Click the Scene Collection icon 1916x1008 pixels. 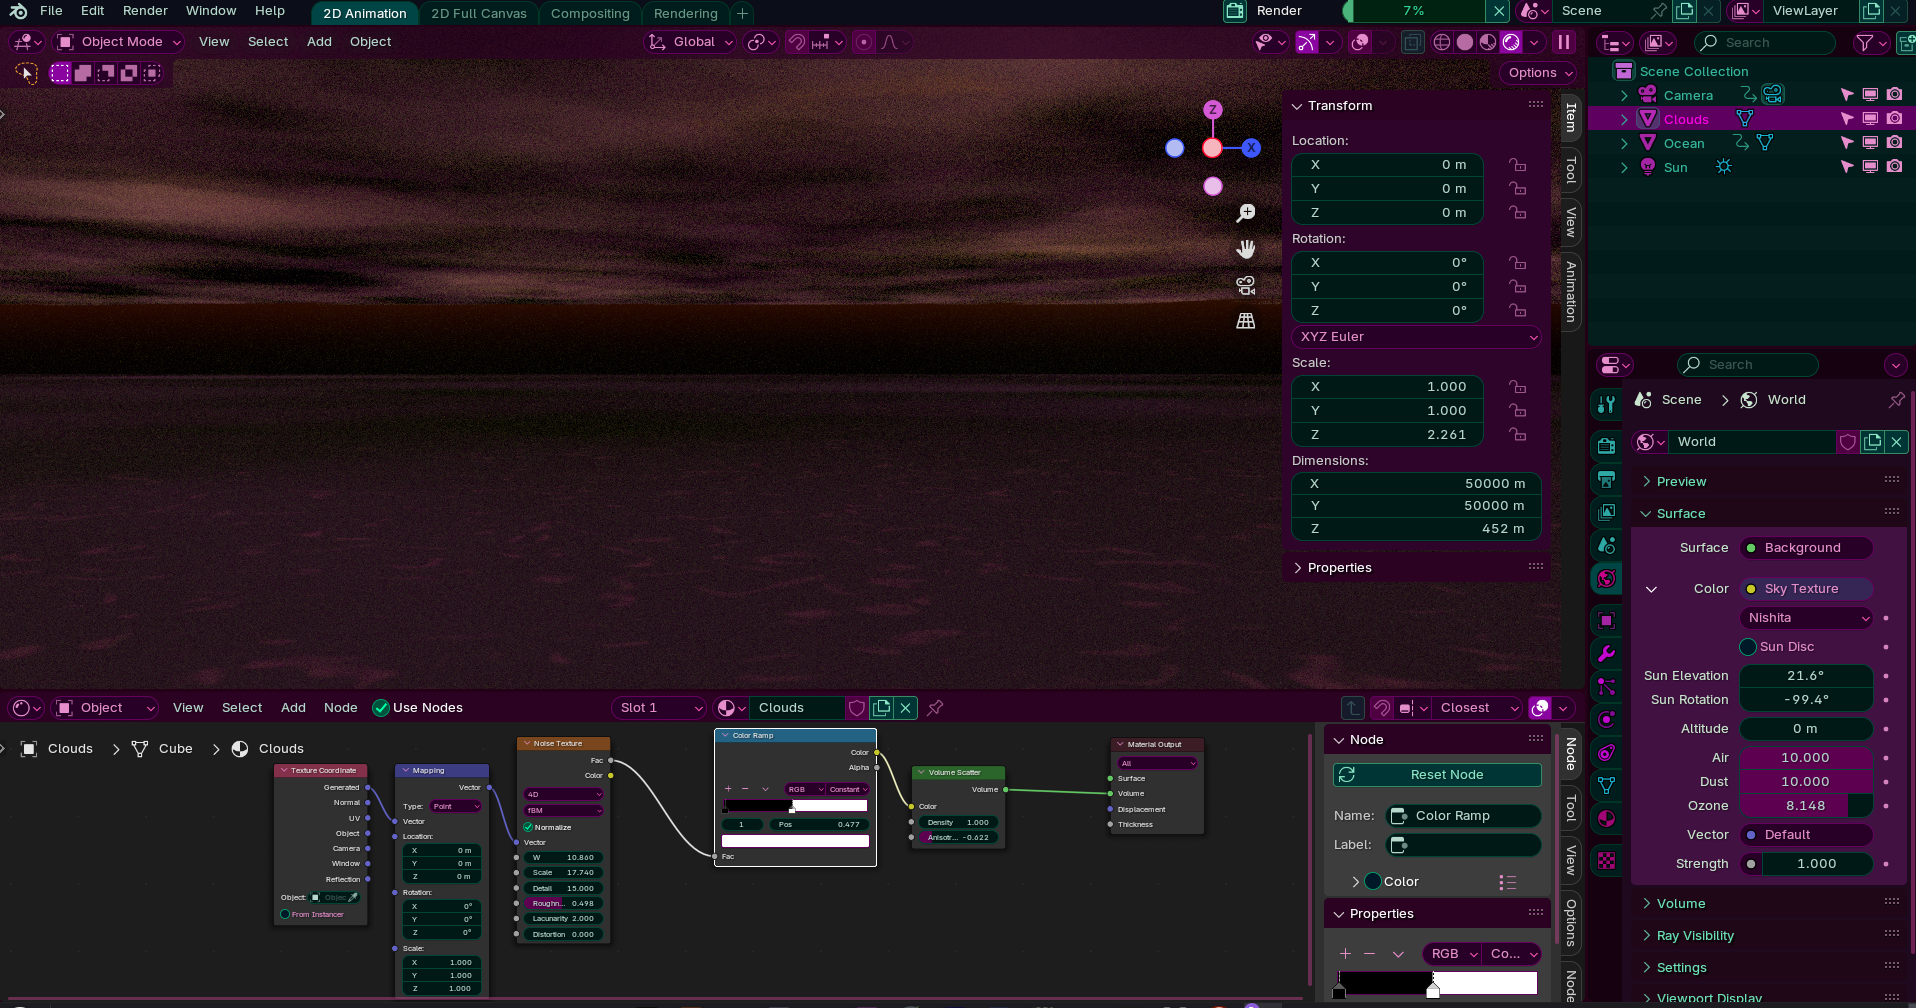point(1624,71)
